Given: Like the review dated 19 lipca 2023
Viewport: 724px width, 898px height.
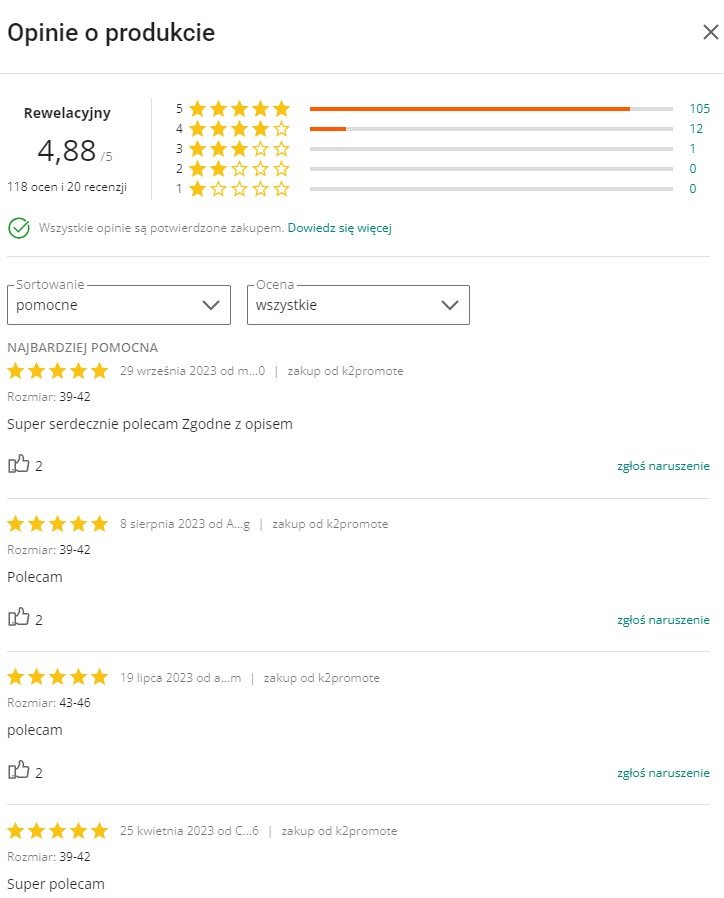Looking at the screenshot, I should click(19, 771).
